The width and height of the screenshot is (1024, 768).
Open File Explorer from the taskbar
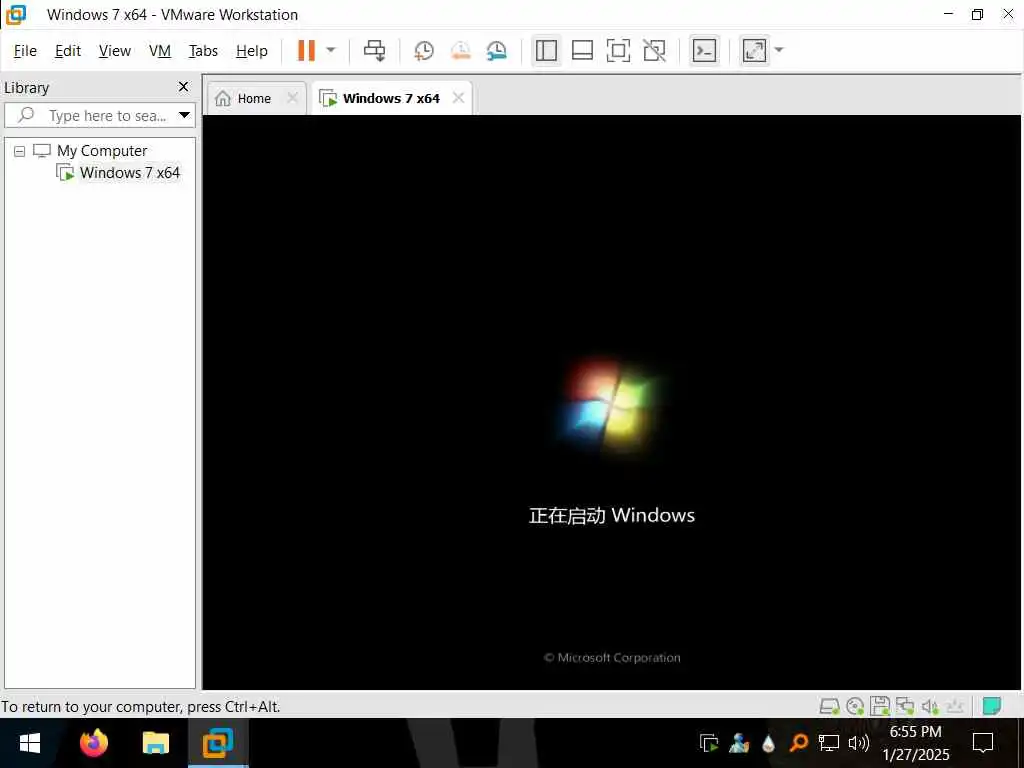point(156,743)
